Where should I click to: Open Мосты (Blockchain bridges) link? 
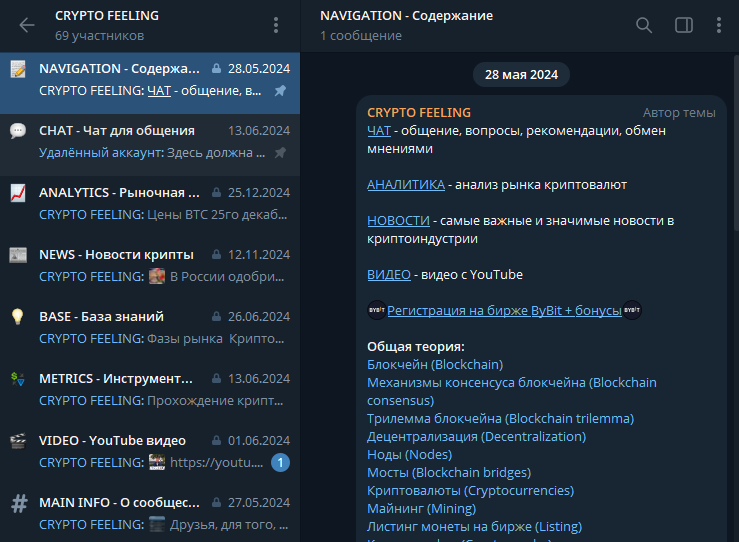449,473
